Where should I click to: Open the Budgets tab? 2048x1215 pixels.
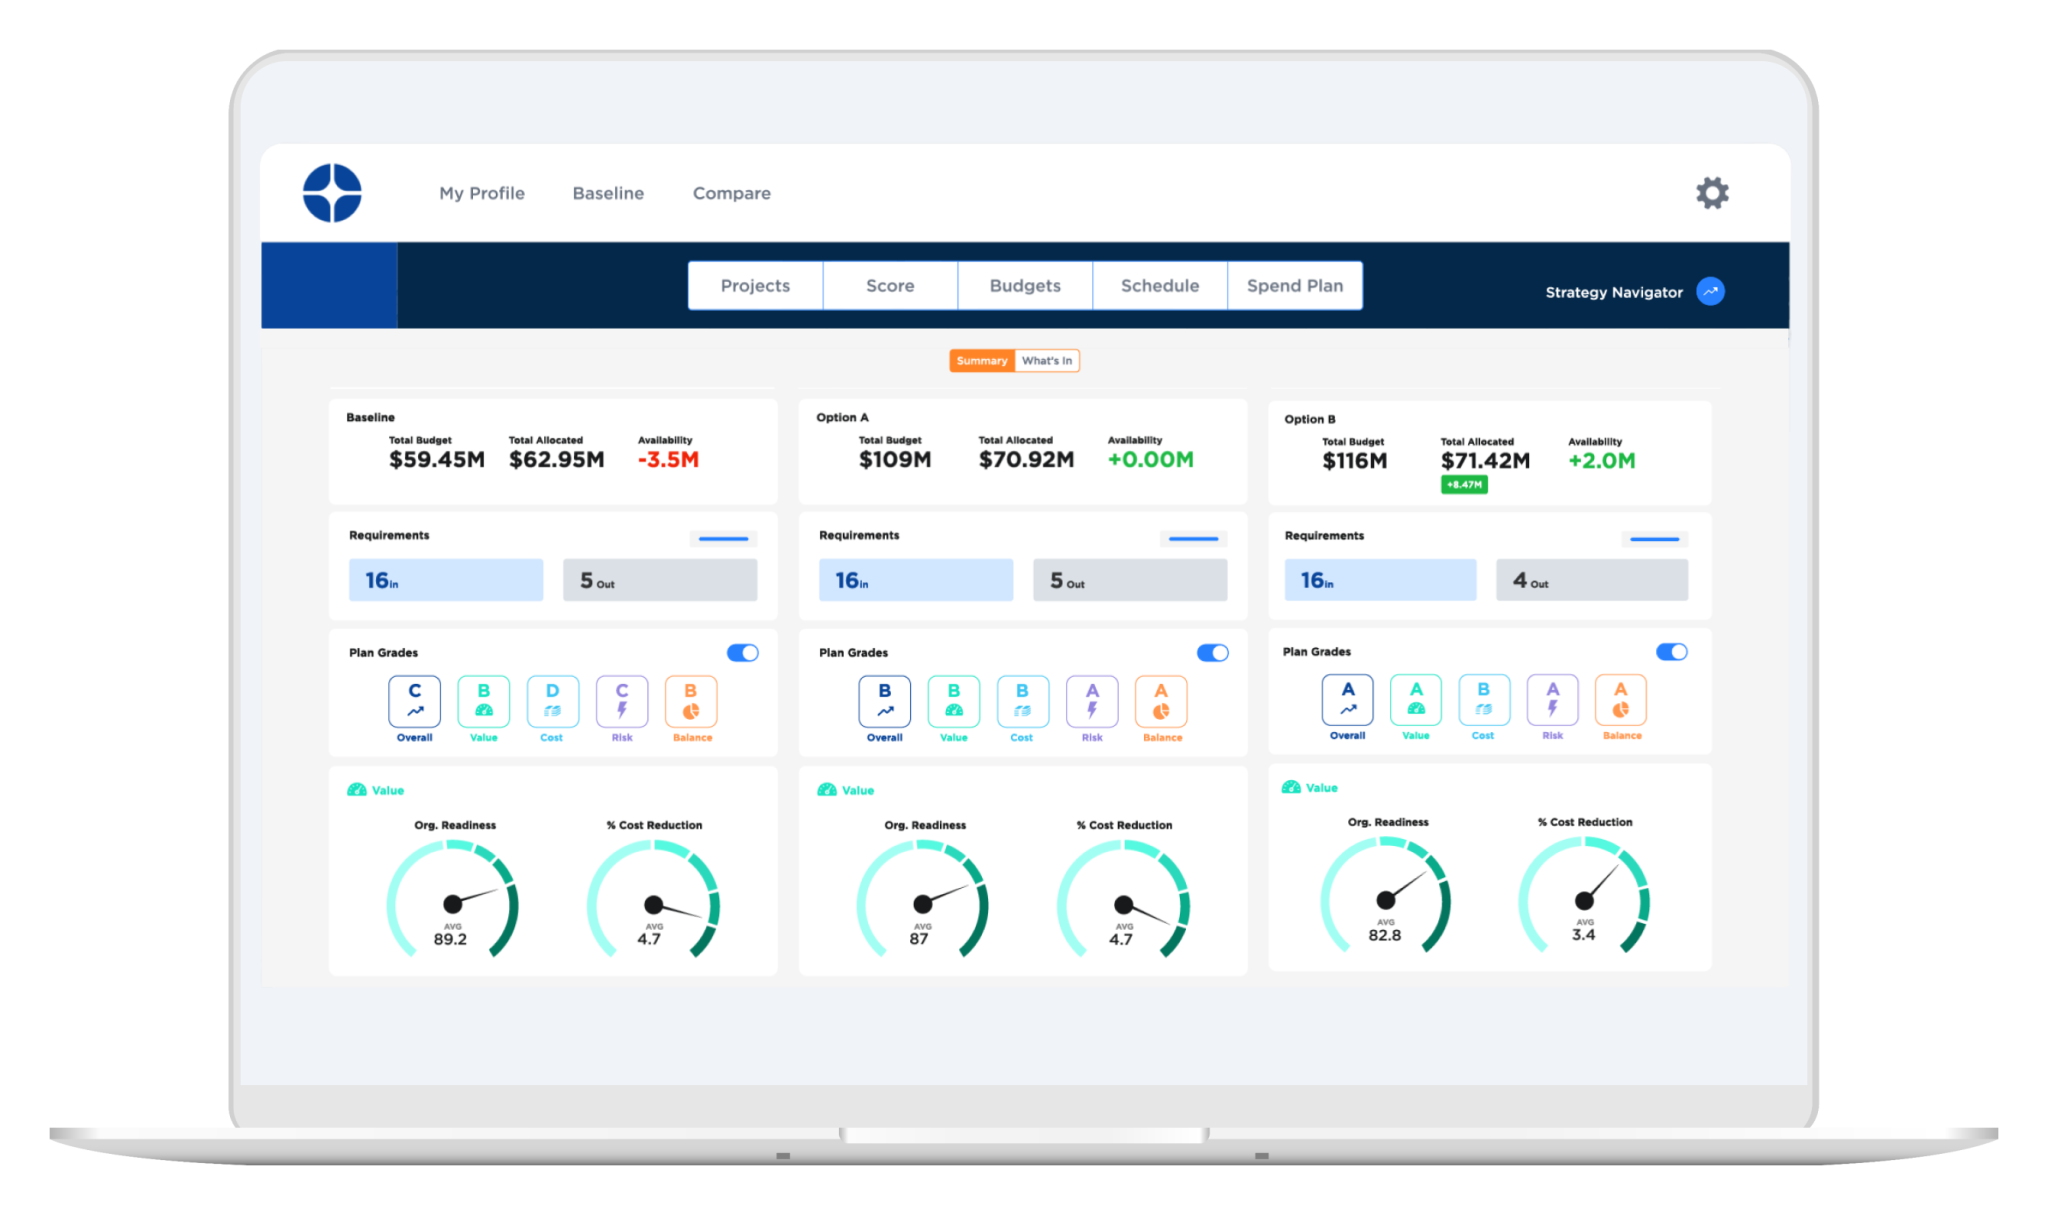pos(1025,286)
